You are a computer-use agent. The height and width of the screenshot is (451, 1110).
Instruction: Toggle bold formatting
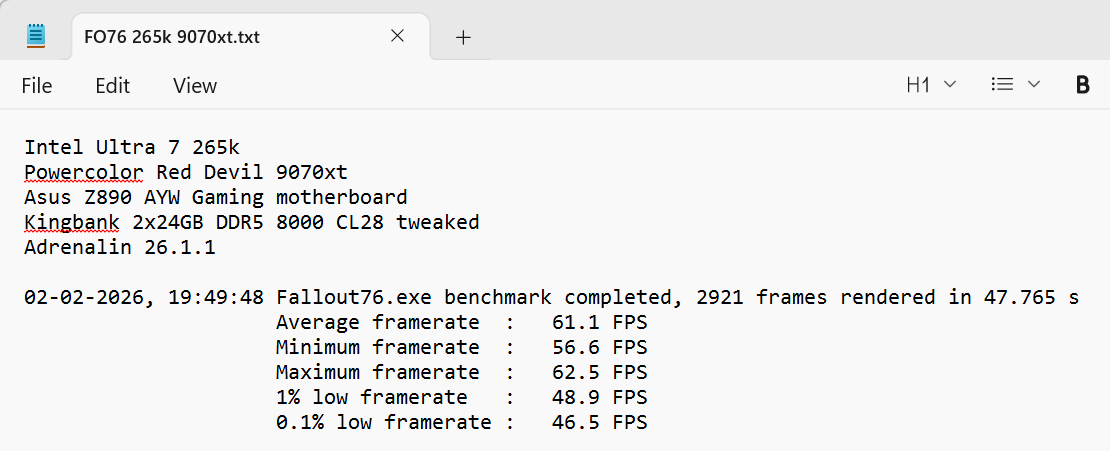point(1082,85)
